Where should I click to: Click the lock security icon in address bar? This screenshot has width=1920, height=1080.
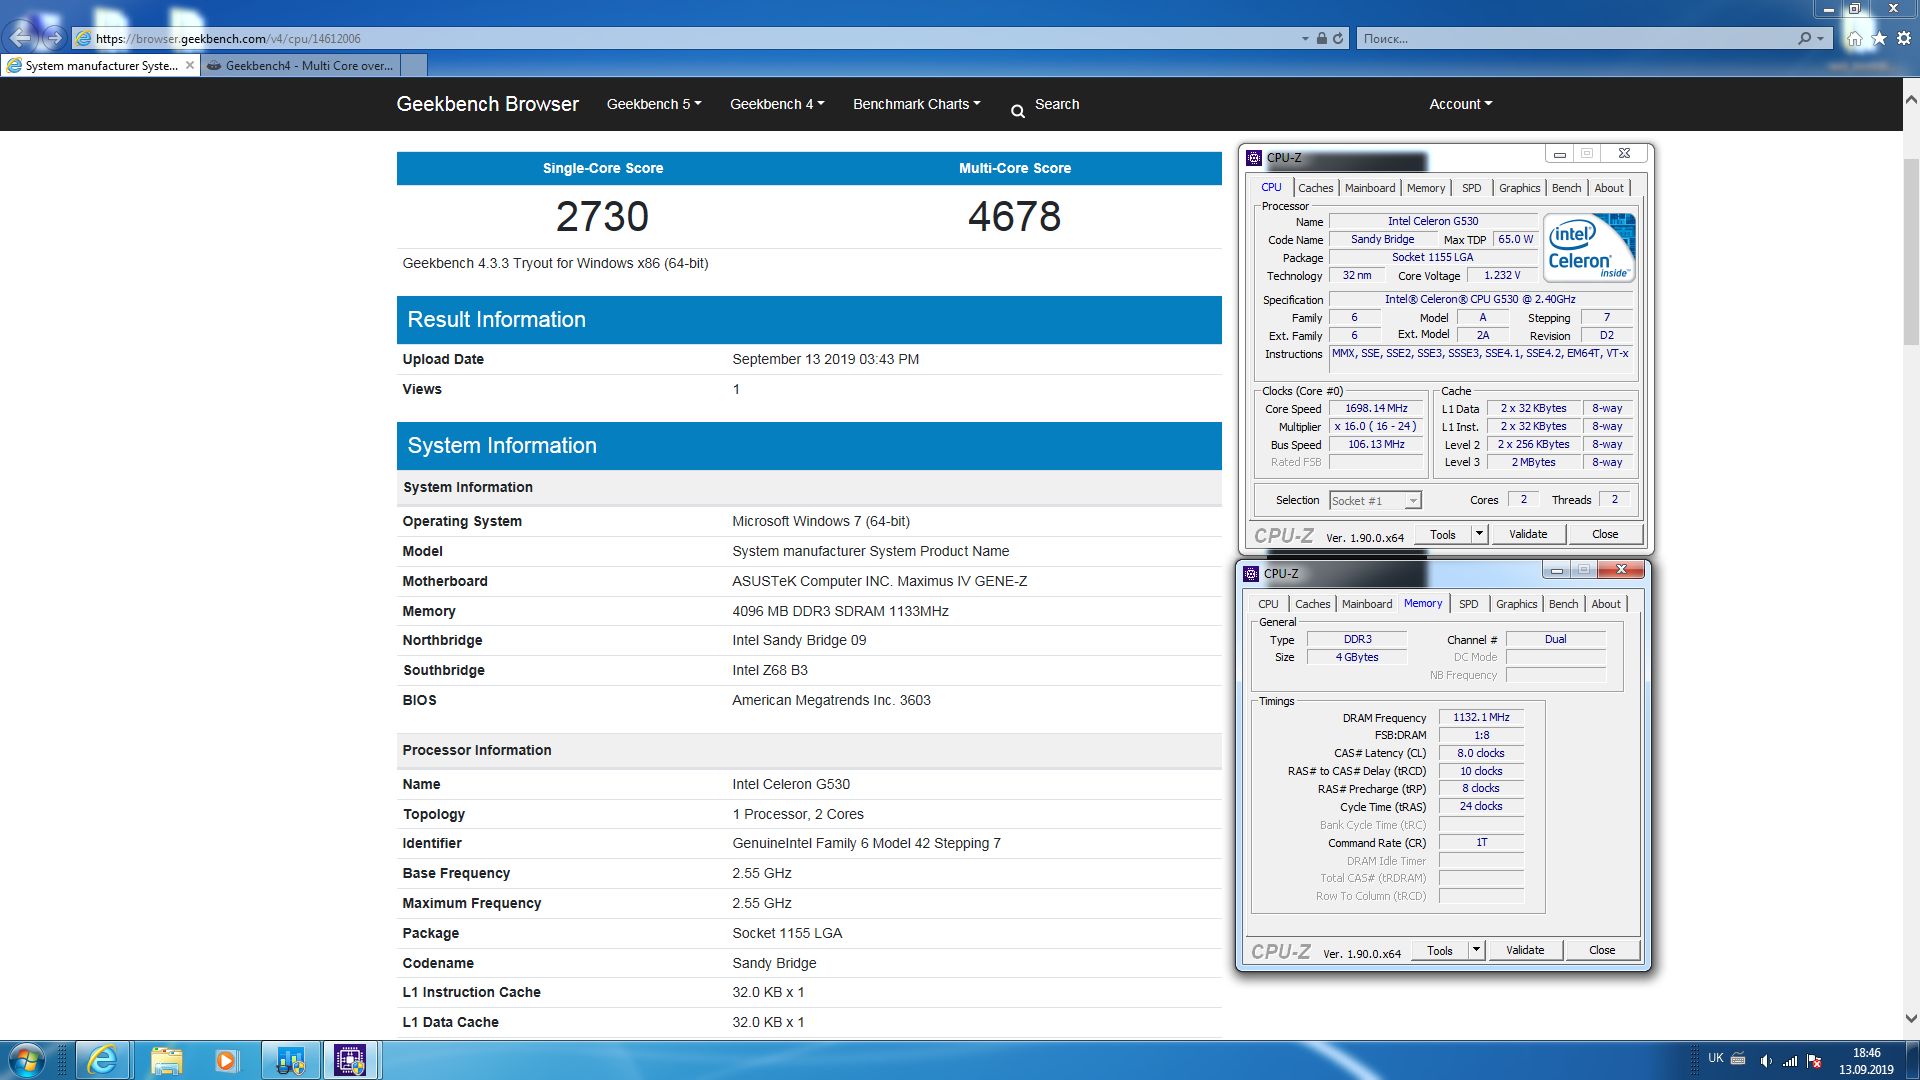(1322, 38)
